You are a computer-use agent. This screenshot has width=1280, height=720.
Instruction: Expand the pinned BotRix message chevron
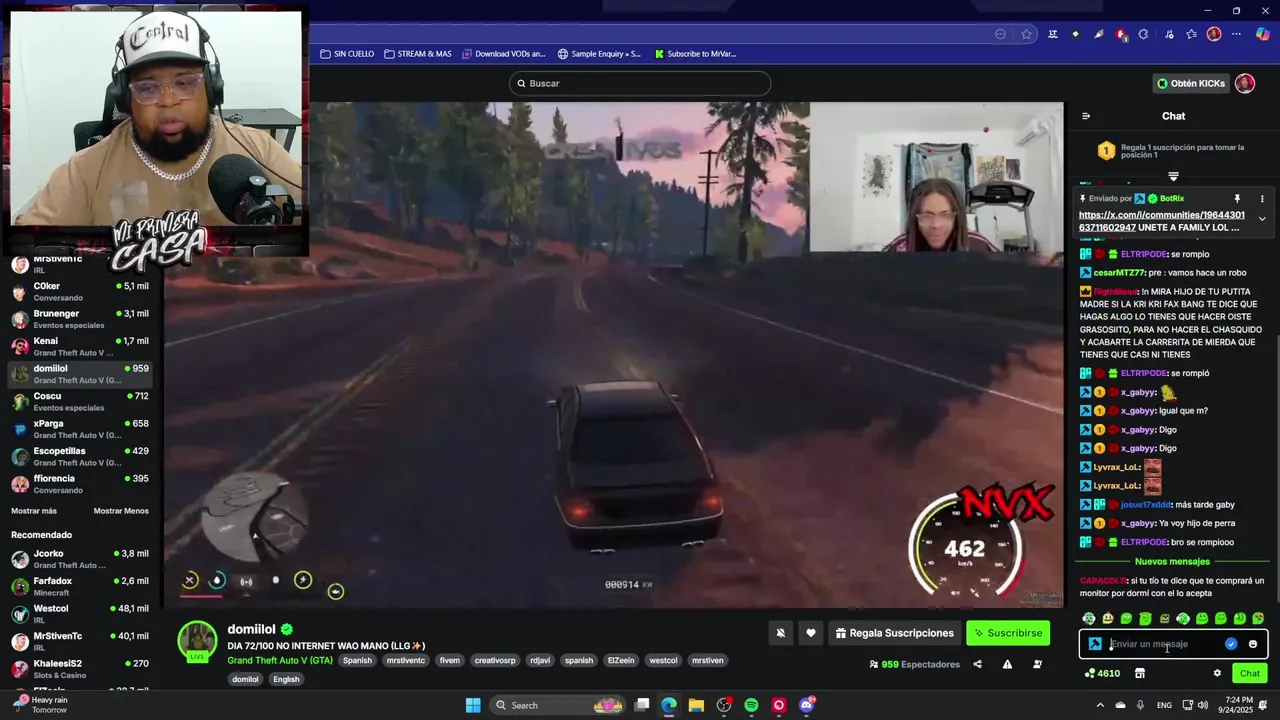point(1262,219)
